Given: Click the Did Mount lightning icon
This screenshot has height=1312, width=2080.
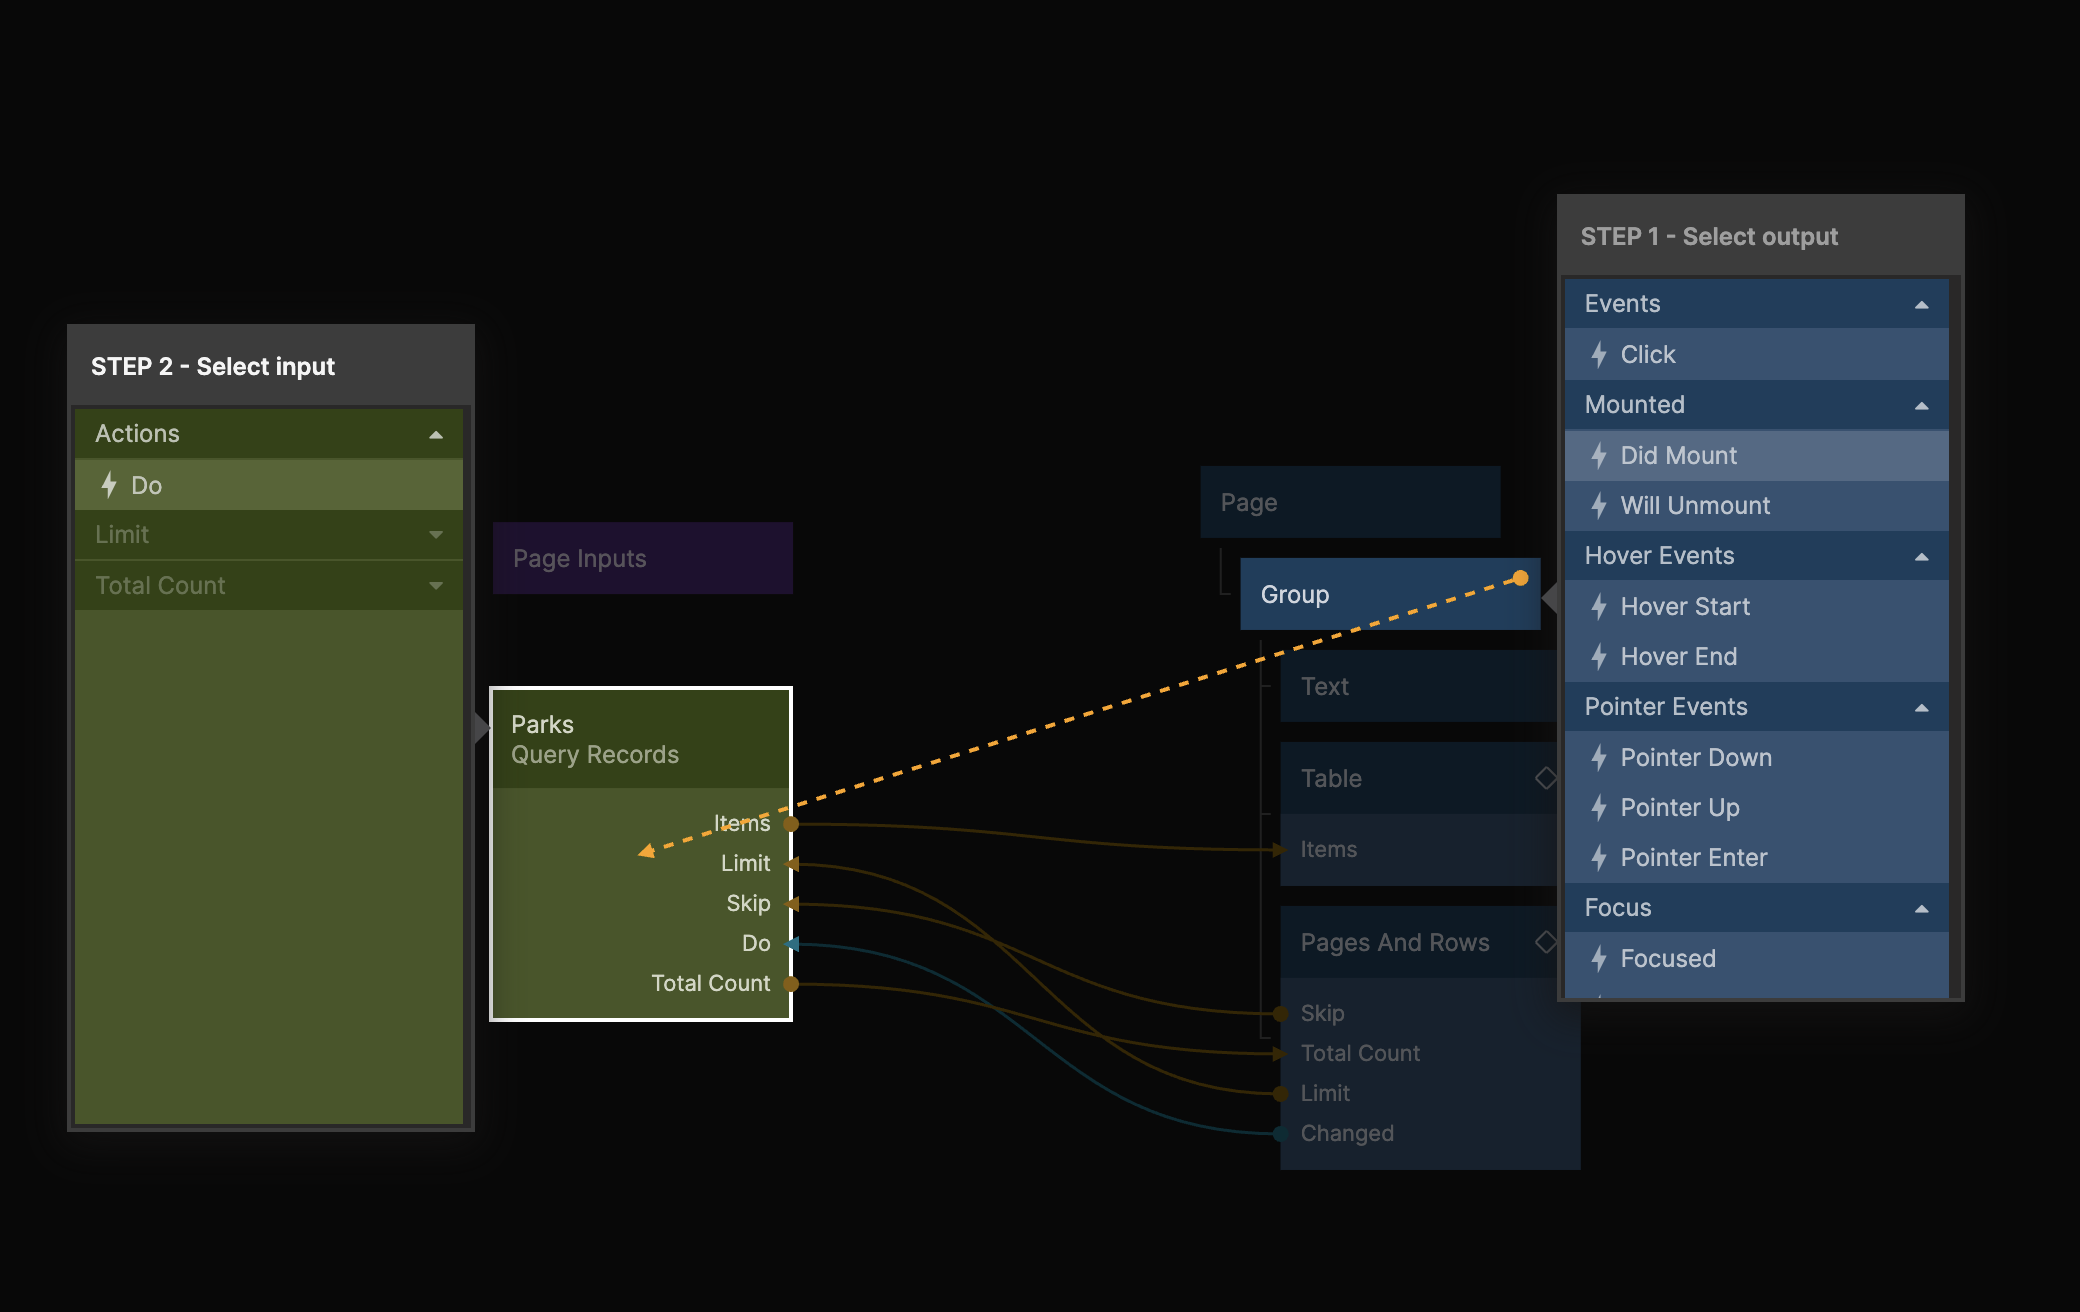Looking at the screenshot, I should tap(1599, 456).
